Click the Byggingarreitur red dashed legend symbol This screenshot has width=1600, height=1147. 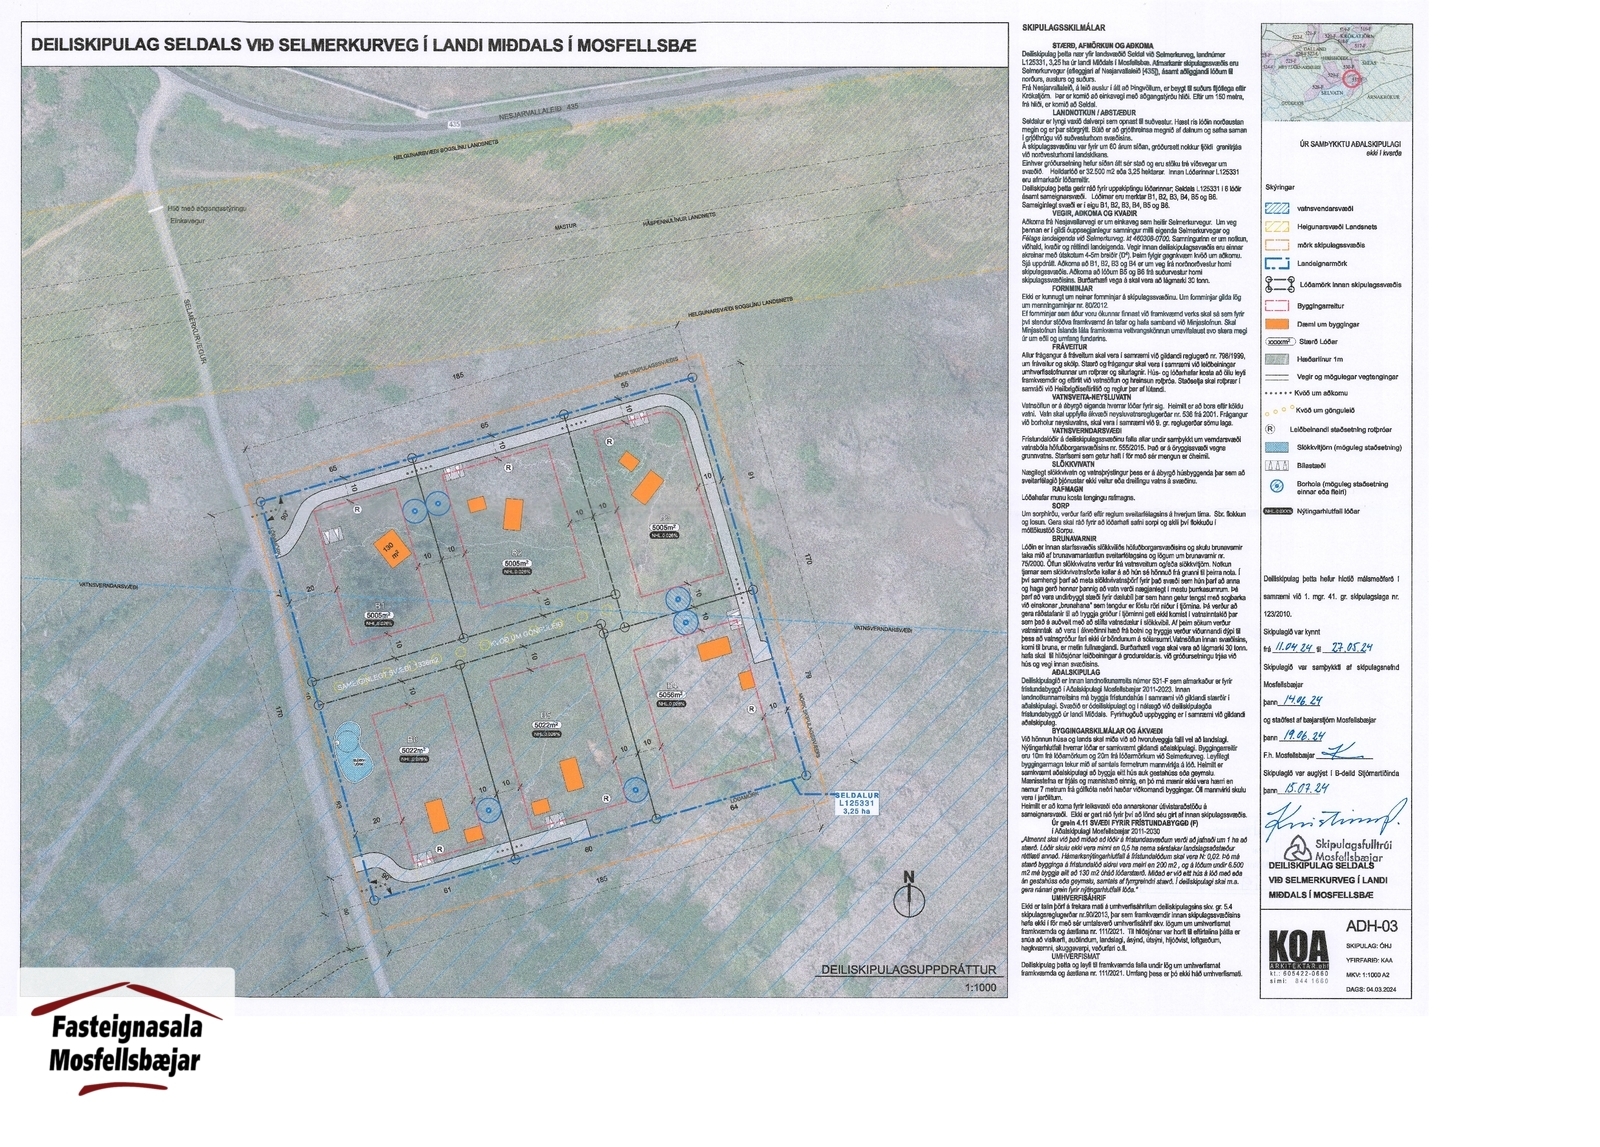[x=1275, y=304]
